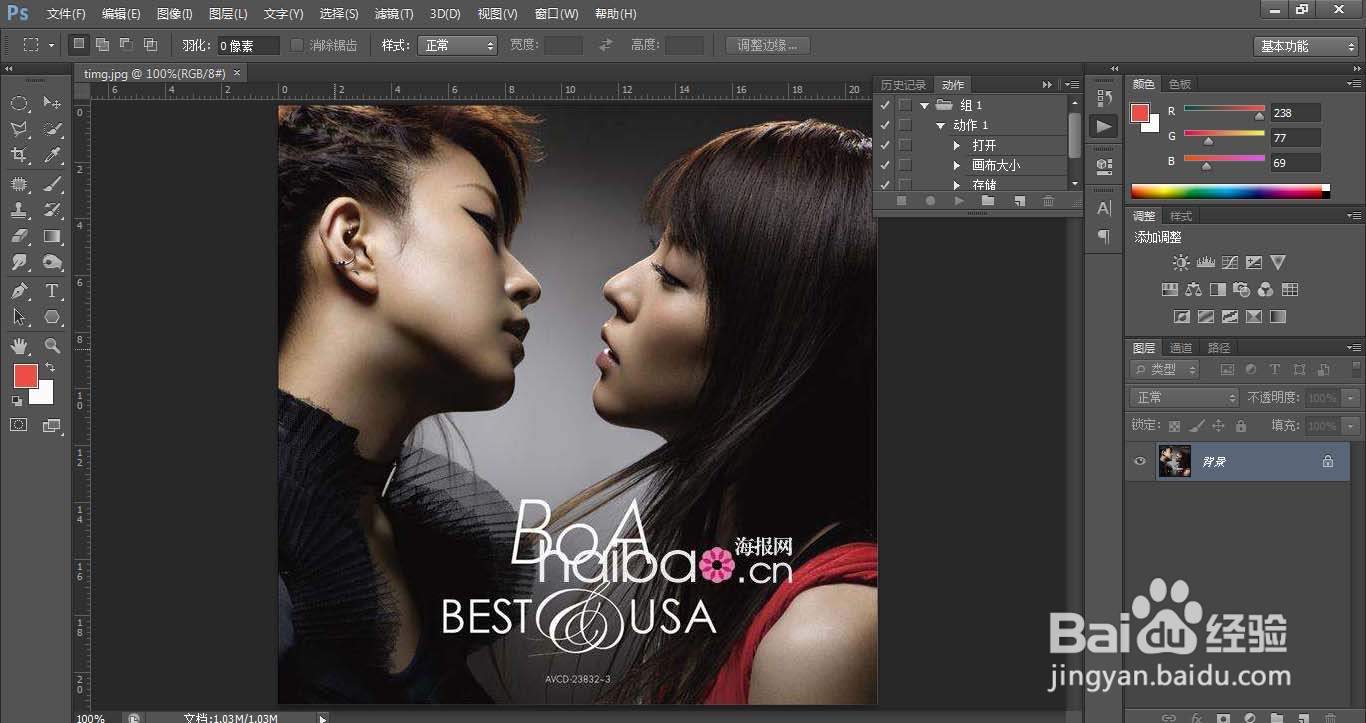Switch to the 通道 tab

point(1181,348)
